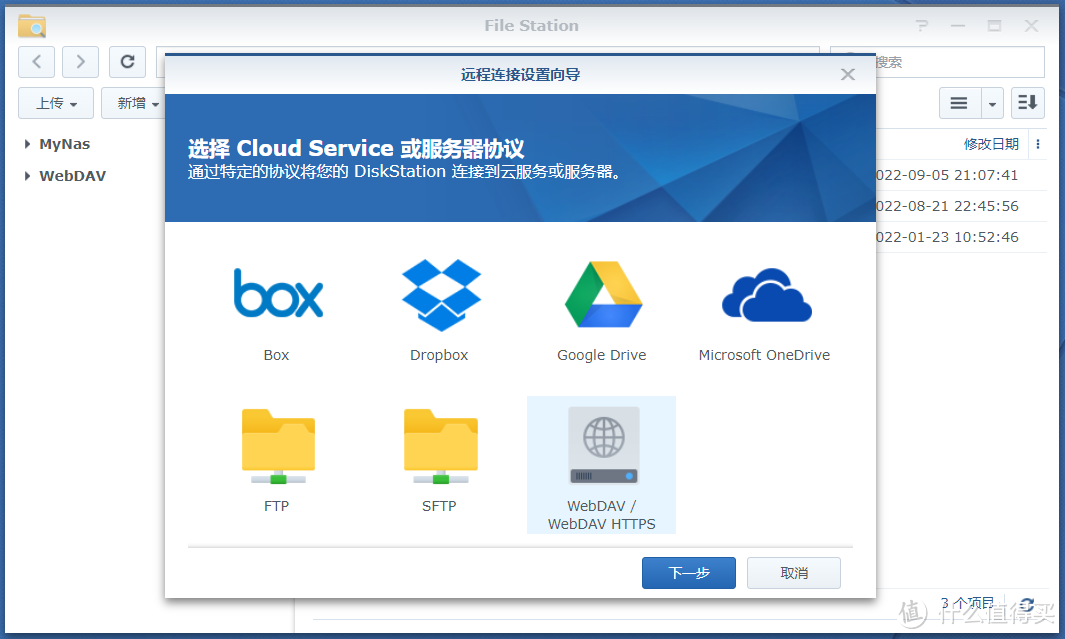This screenshot has height=639, width=1065.
Task: Select MyNas in the sidebar
Action: [65, 144]
